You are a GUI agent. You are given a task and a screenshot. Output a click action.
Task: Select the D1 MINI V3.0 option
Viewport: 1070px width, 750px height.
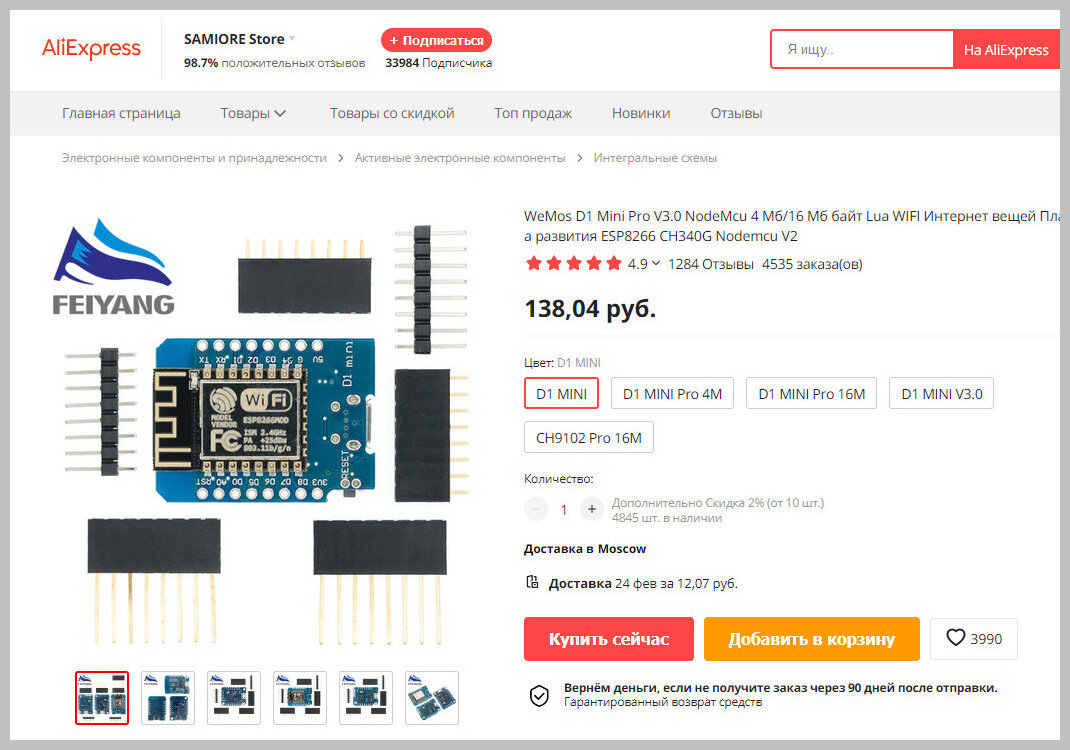click(x=942, y=394)
